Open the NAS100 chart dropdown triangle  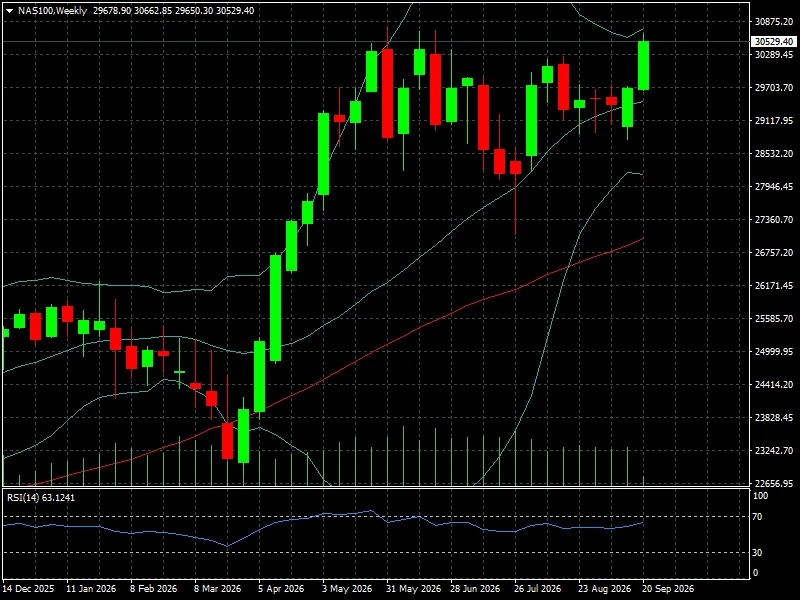click(x=9, y=11)
